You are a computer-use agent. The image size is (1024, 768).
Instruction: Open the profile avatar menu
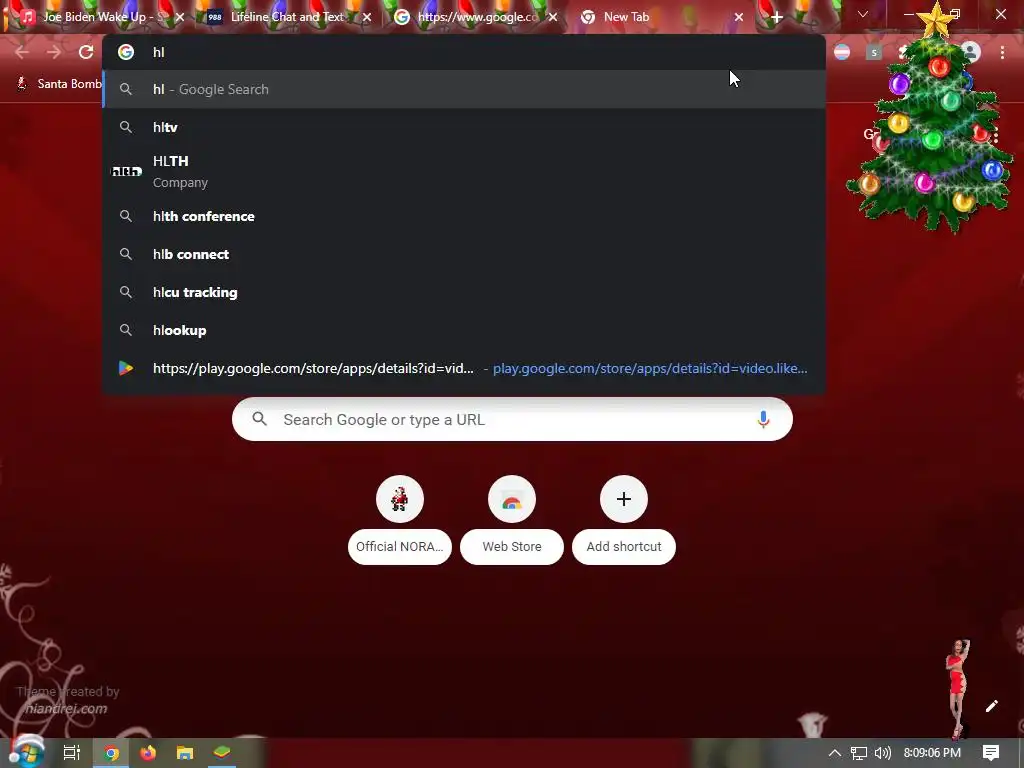pyautogui.click(x=972, y=52)
